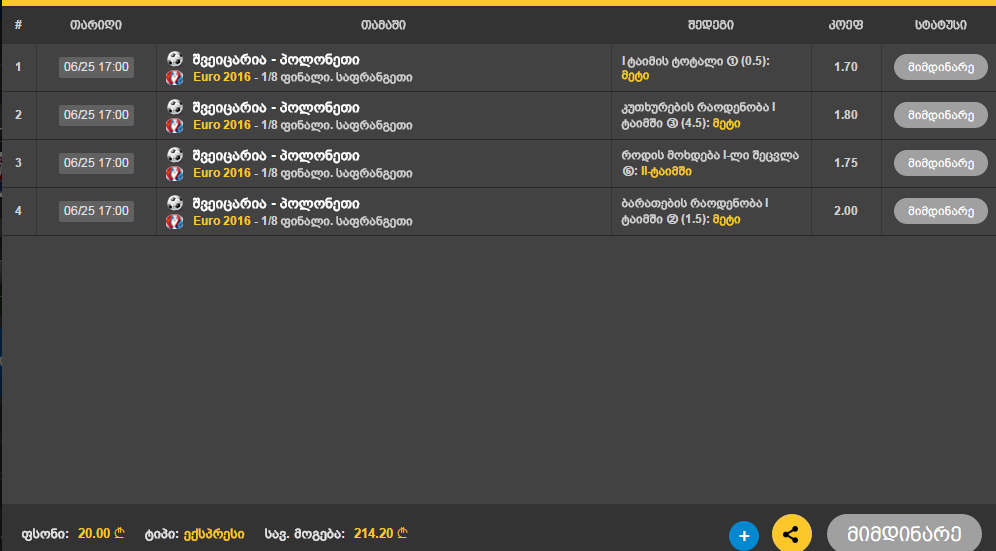Click the 'Euro 2016' link in row 4
The width and height of the screenshot is (996, 551).
point(222,221)
